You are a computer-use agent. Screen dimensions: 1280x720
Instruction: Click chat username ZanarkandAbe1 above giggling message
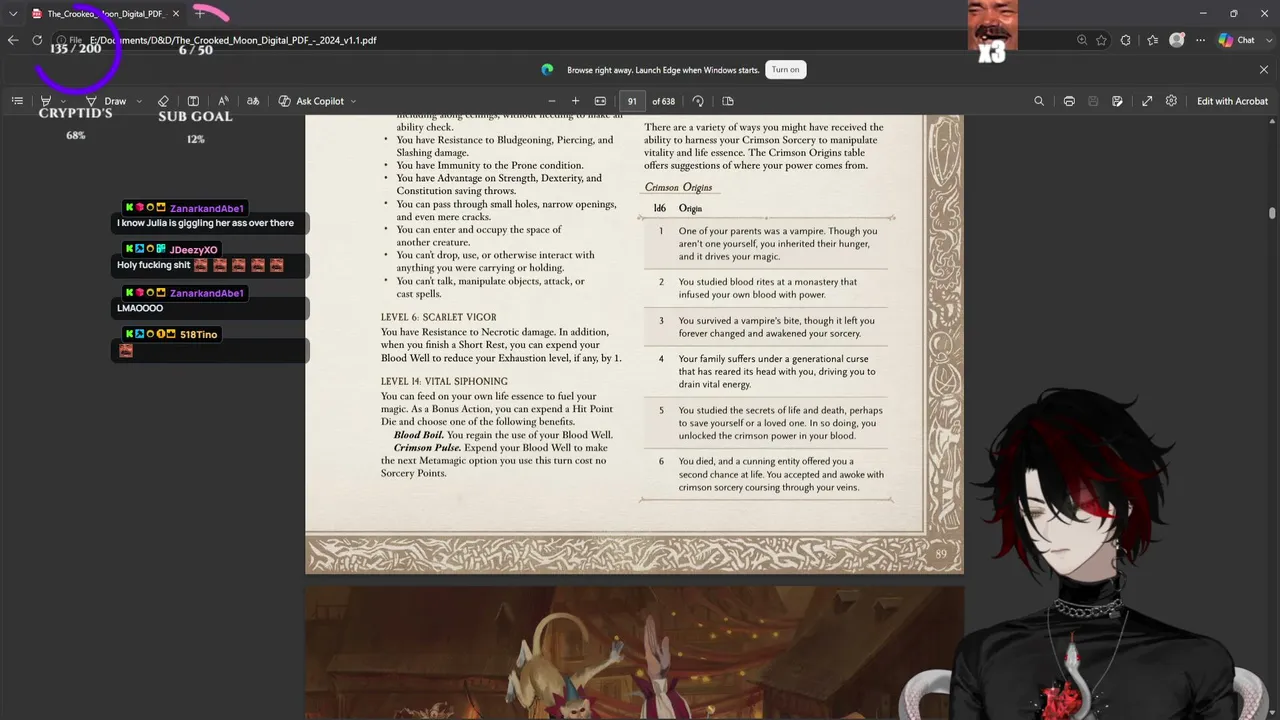pyautogui.click(x=207, y=208)
